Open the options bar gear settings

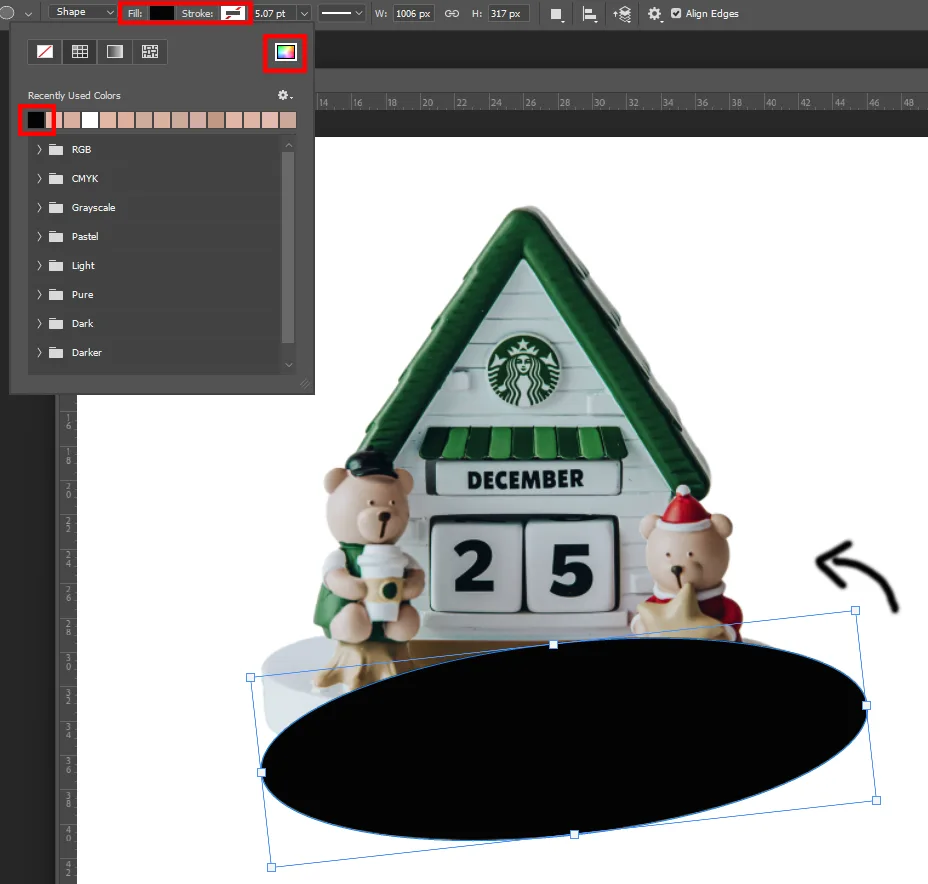(x=654, y=14)
